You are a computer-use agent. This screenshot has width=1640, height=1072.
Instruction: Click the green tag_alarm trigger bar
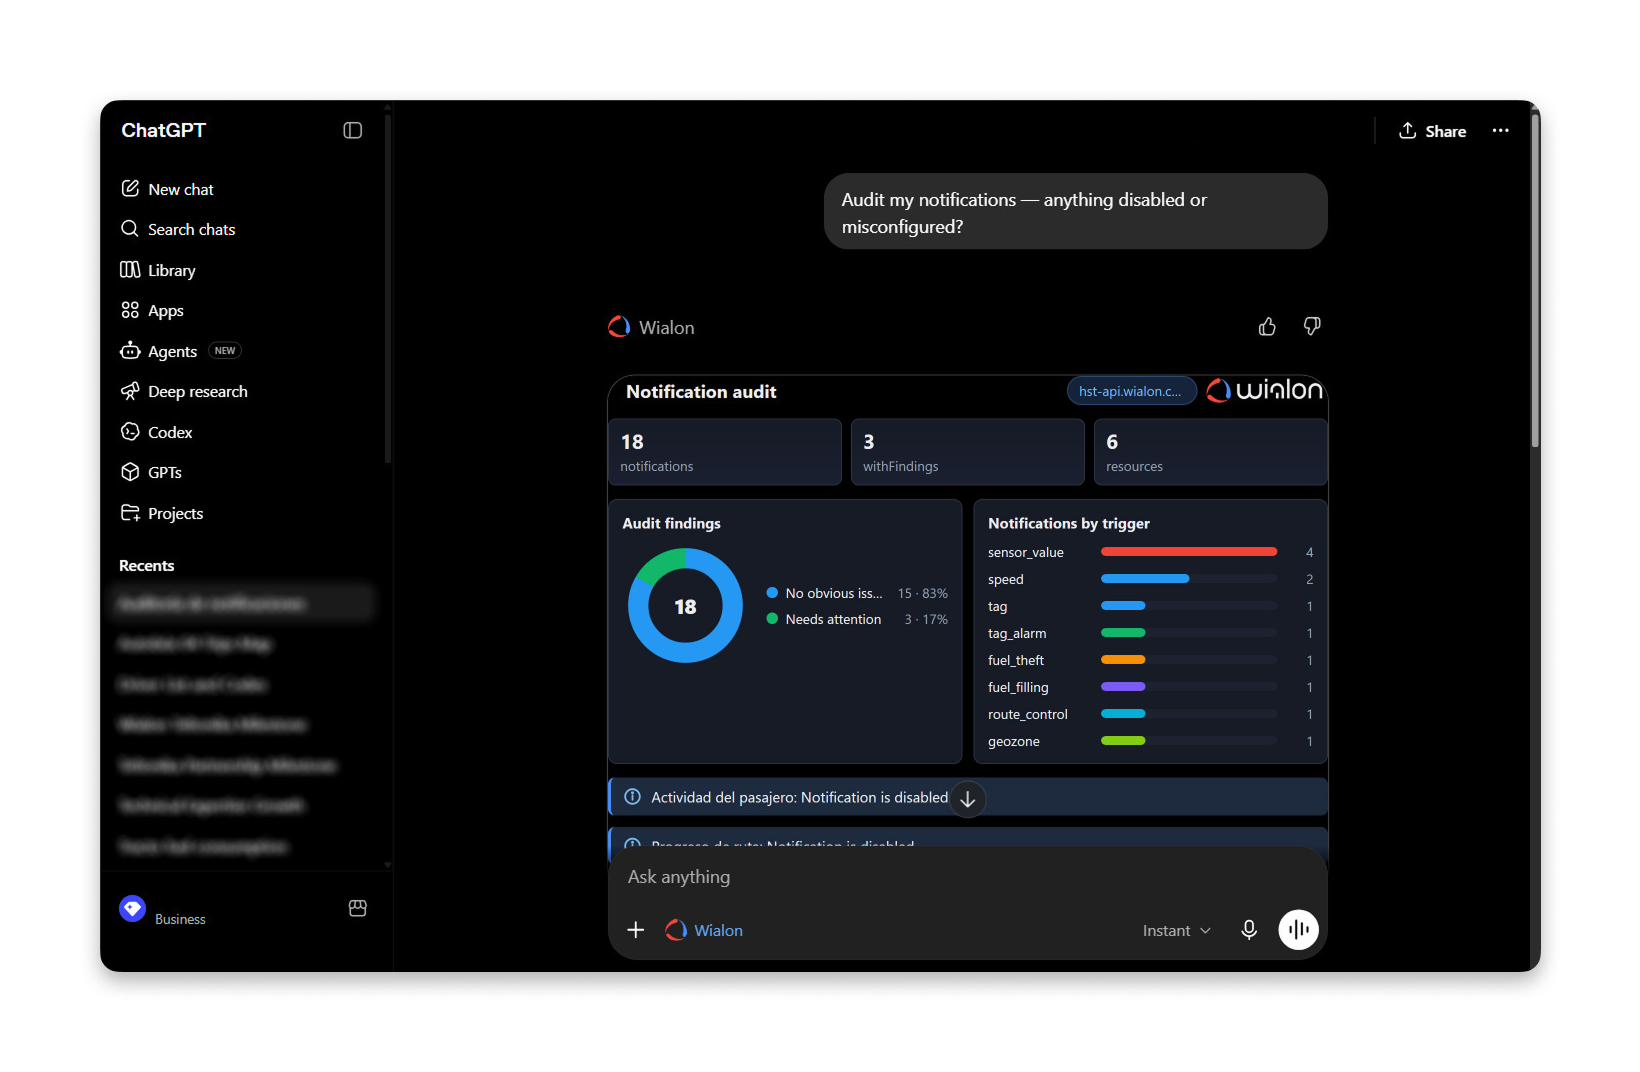click(1123, 633)
